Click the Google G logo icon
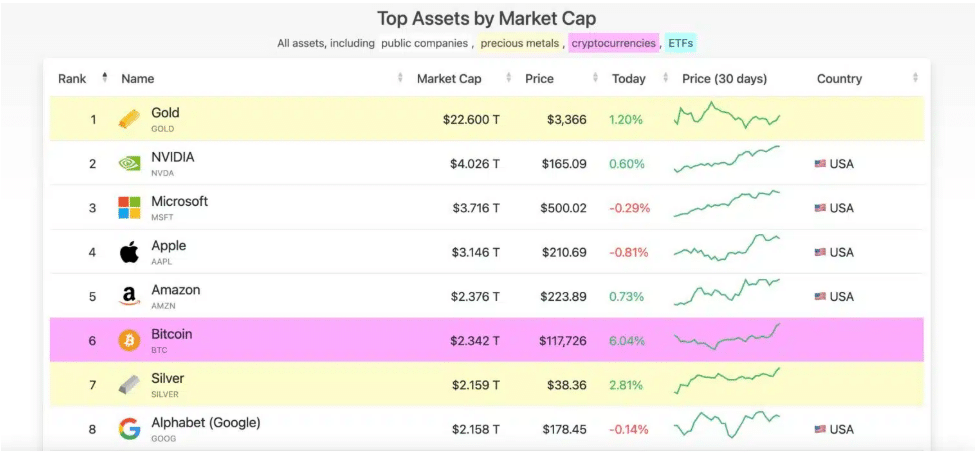The image size is (975, 454). tap(129, 429)
